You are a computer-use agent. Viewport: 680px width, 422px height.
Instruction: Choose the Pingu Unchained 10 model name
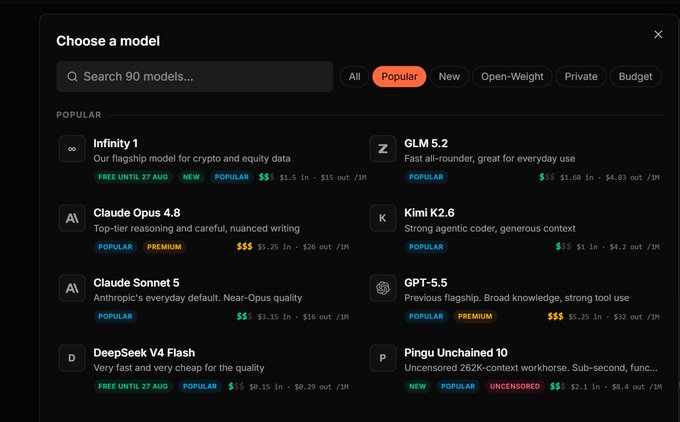tap(456, 353)
